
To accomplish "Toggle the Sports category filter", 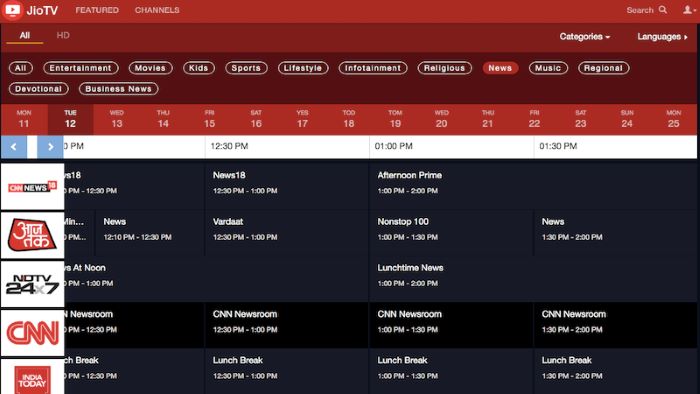I will point(246,68).
